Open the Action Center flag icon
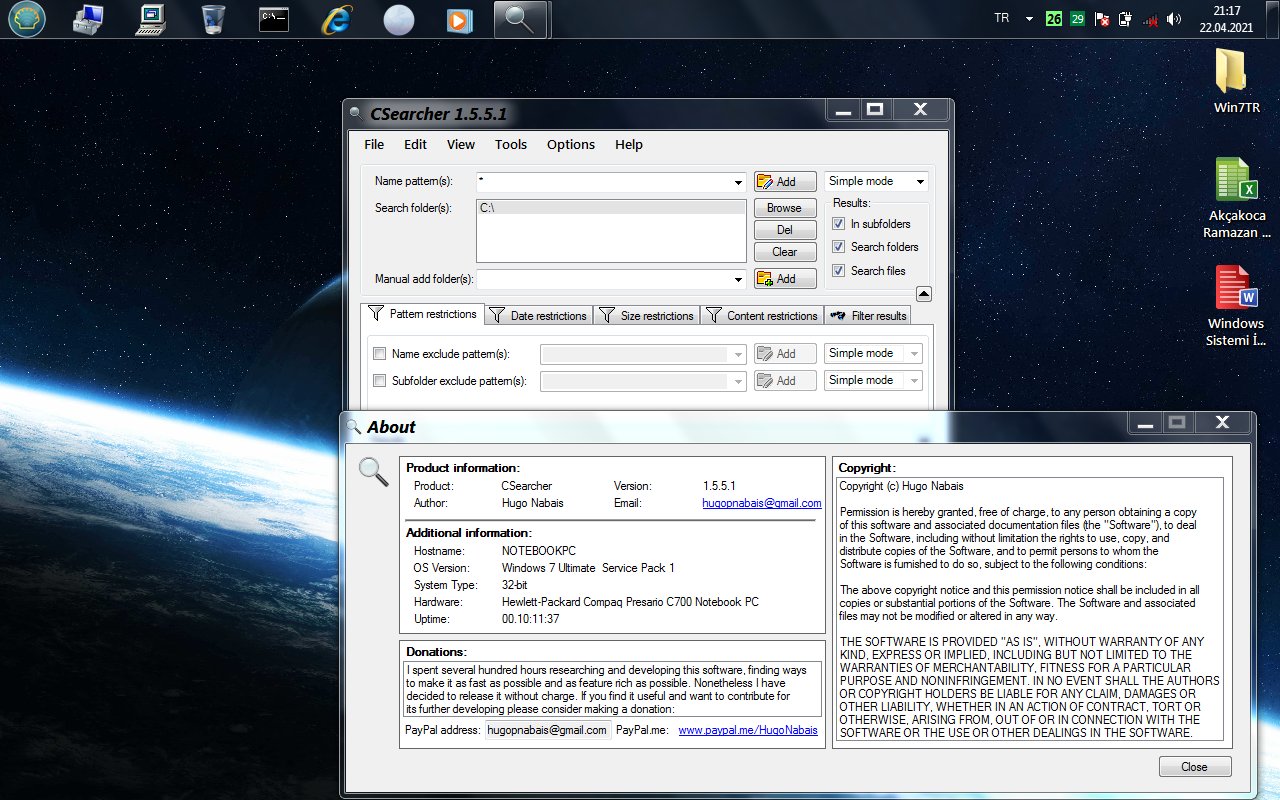 [x=1102, y=18]
